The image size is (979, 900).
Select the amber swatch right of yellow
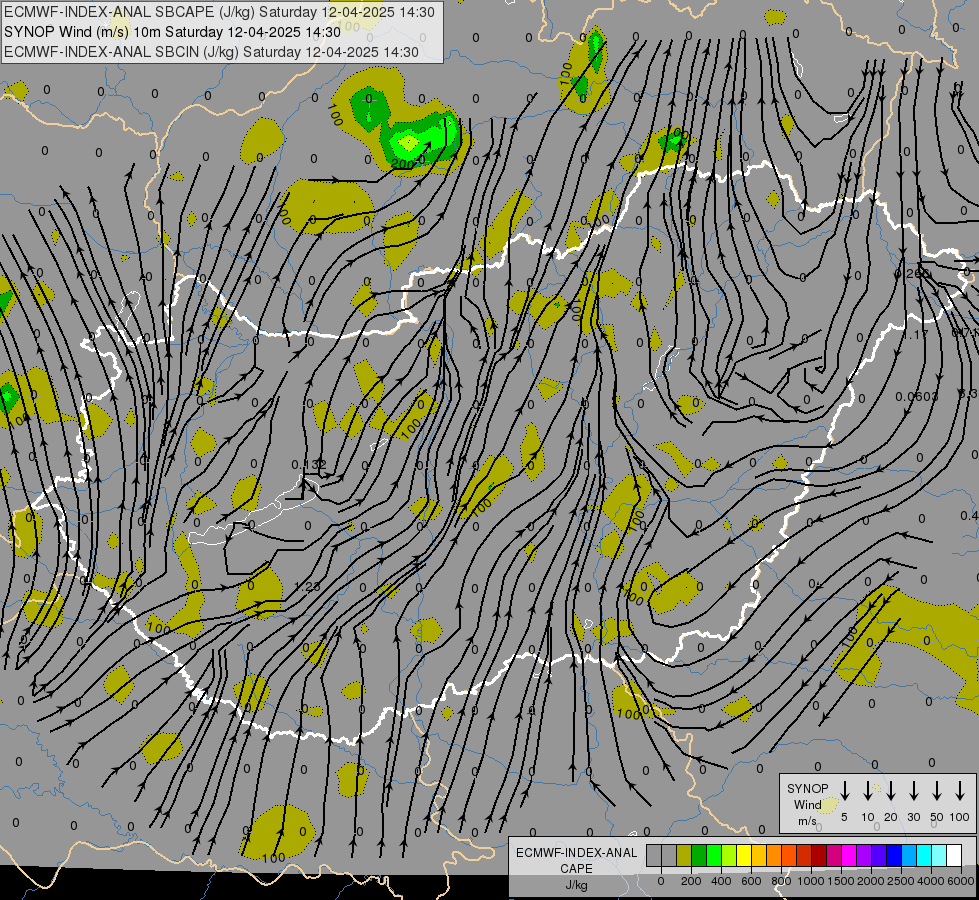pyautogui.click(x=759, y=855)
